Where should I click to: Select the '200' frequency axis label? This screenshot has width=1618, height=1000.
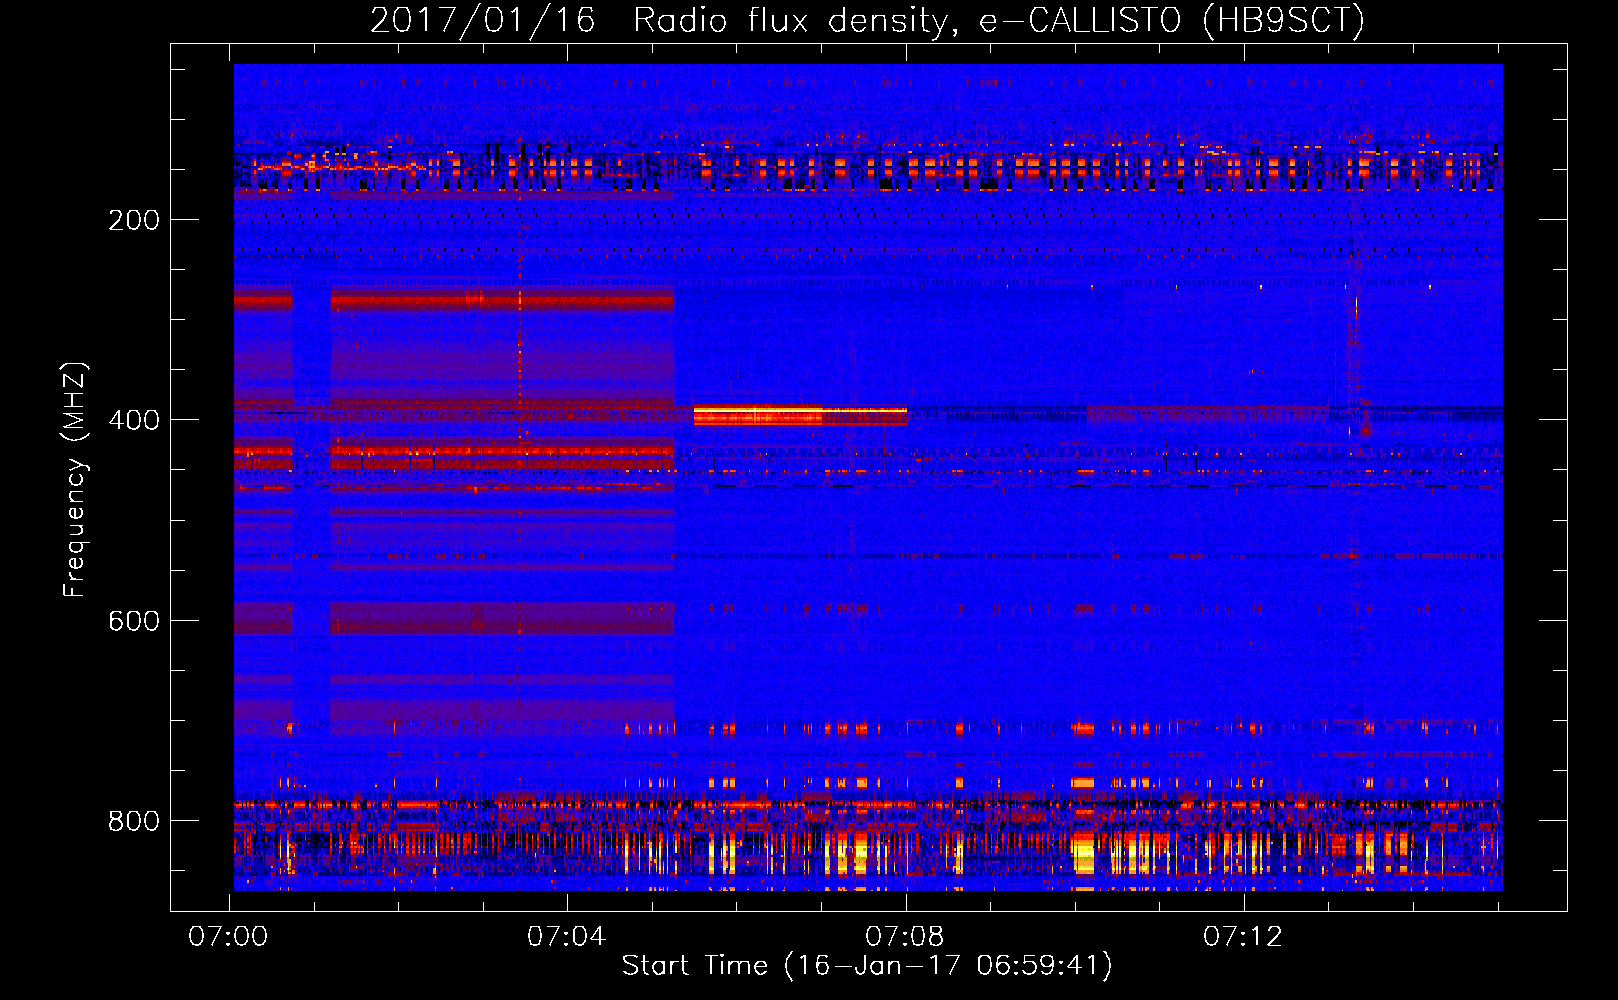click(x=134, y=220)
